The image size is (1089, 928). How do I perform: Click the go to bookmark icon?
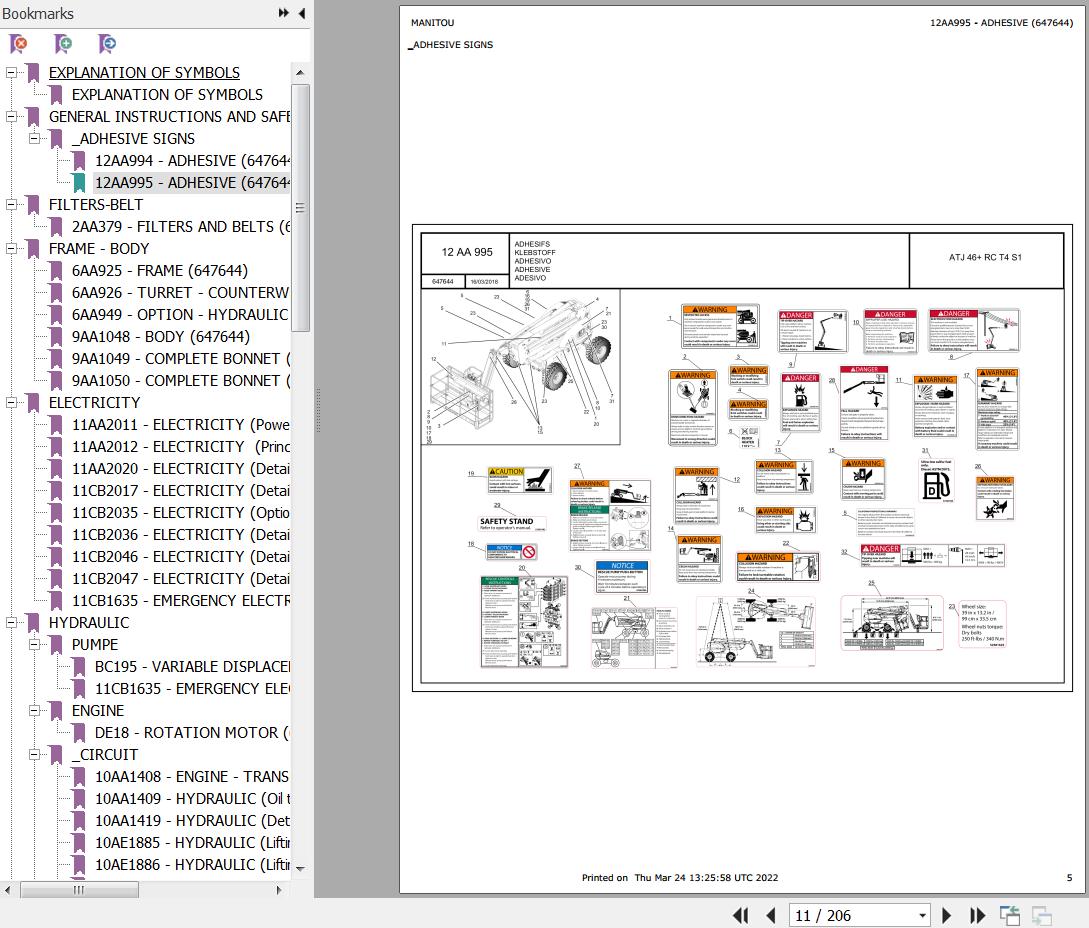[x=107, y=44]
